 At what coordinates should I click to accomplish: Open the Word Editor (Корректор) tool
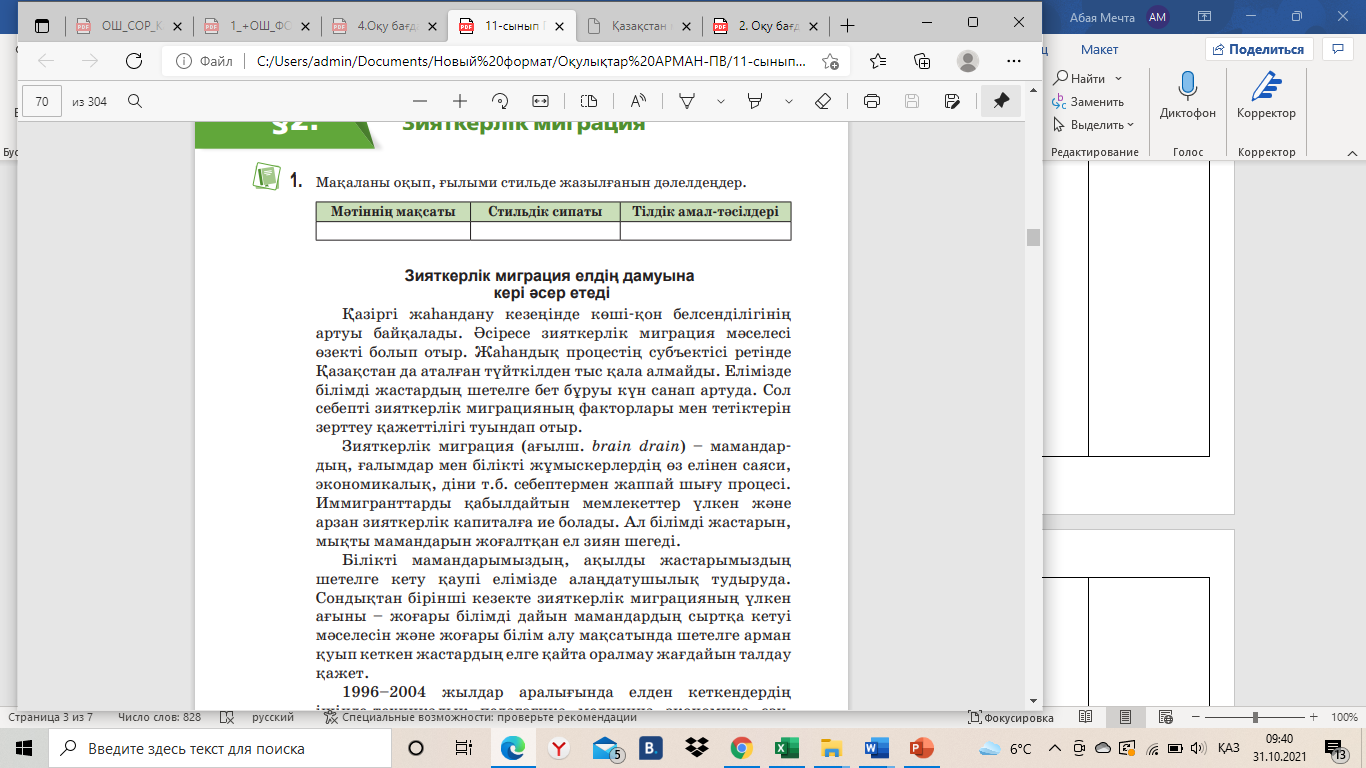coord(1266,95)
